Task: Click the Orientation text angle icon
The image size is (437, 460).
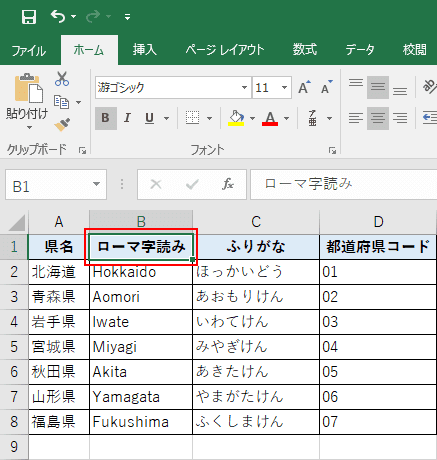Action: [430, 86]
